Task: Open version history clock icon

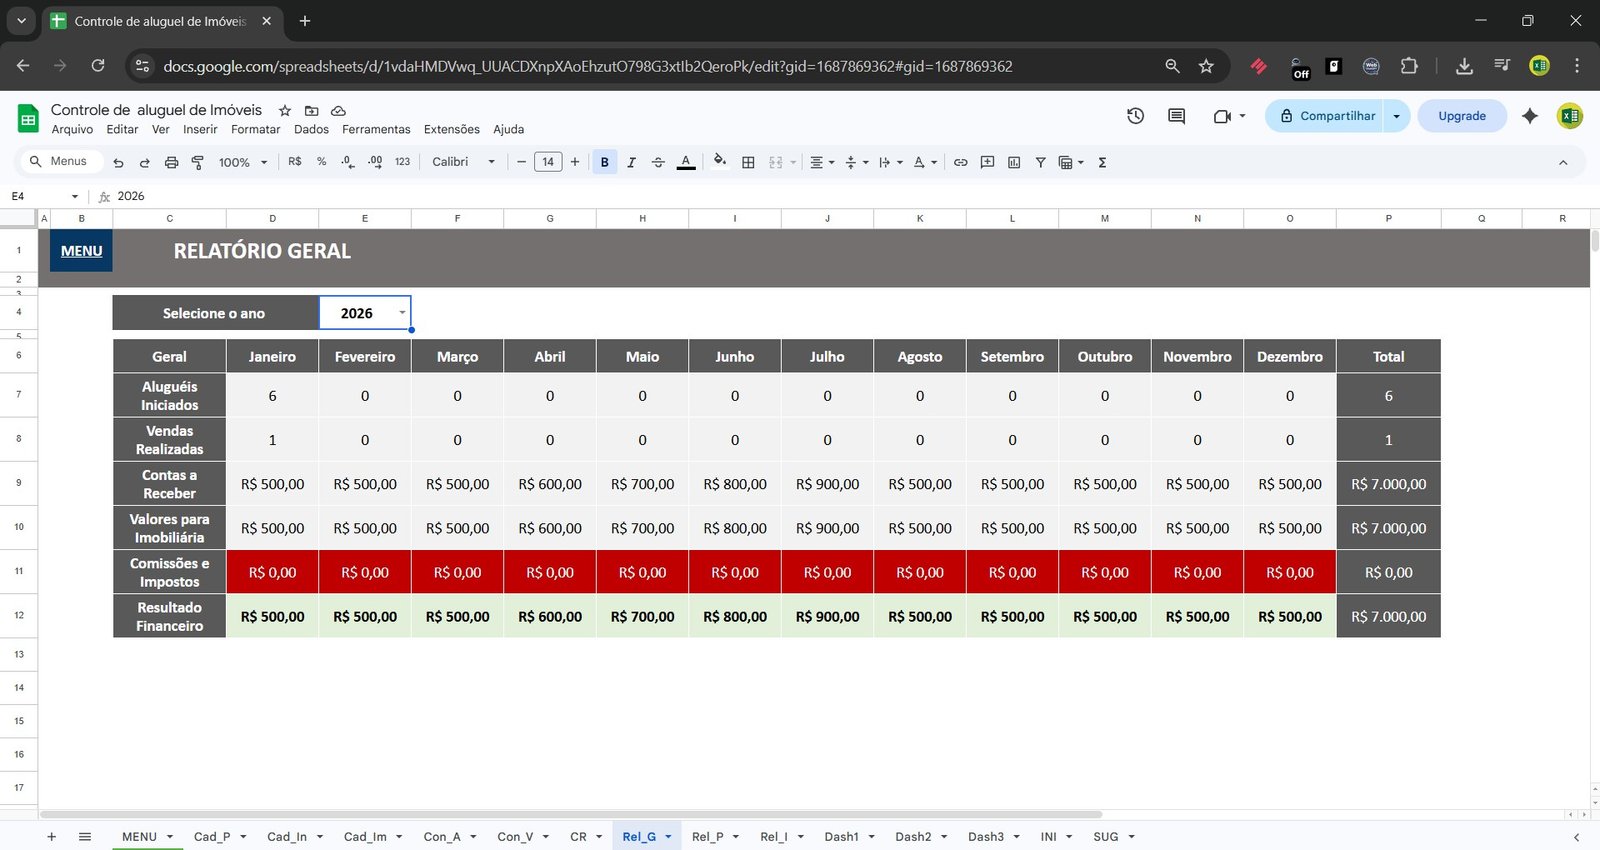Action: (1135, 116)
